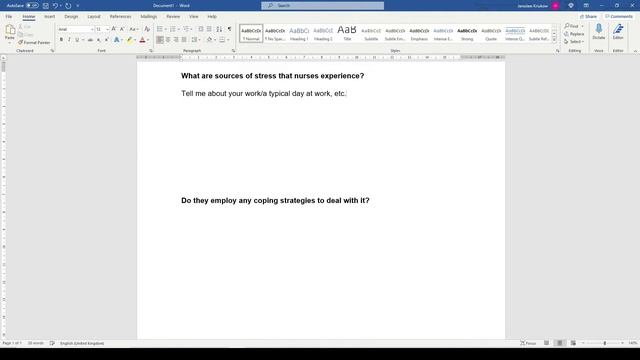Click the Shading paint bucket icon
Viewport: 640px width, 360px height.
tap(209, 40)
